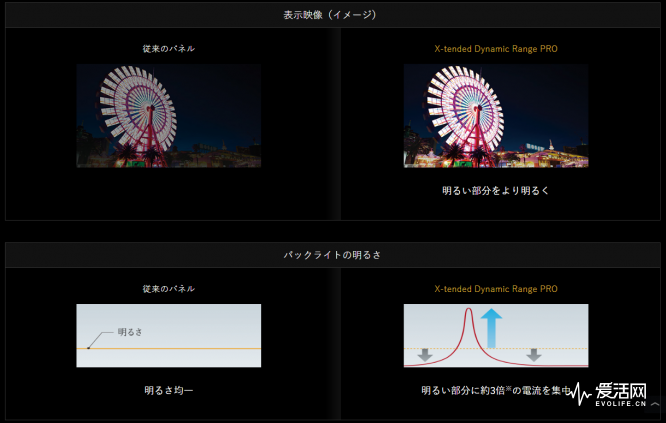The image size is (666, 423).
Task: Click the 明るい部分をより明るく caption
Action: point(496,191)
